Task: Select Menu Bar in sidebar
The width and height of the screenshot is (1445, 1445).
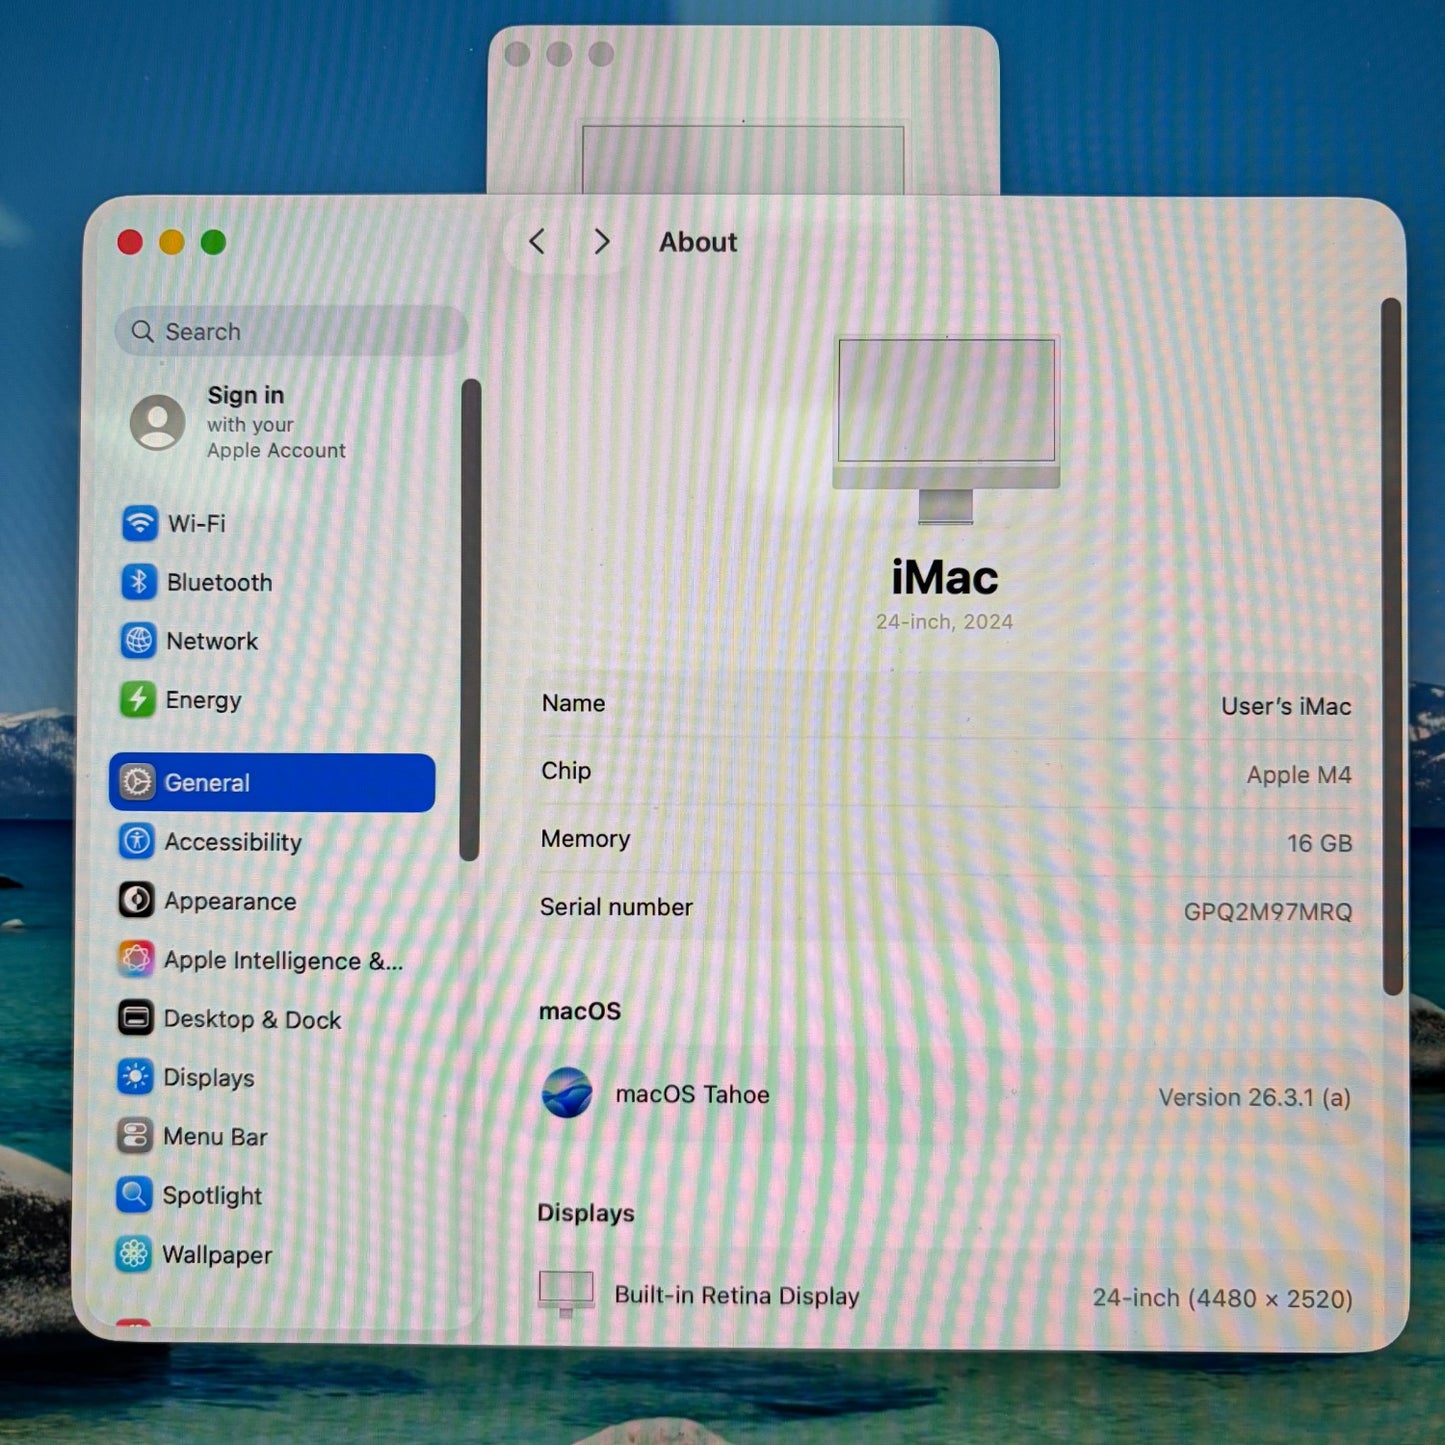Action: tap(193, 1136)
